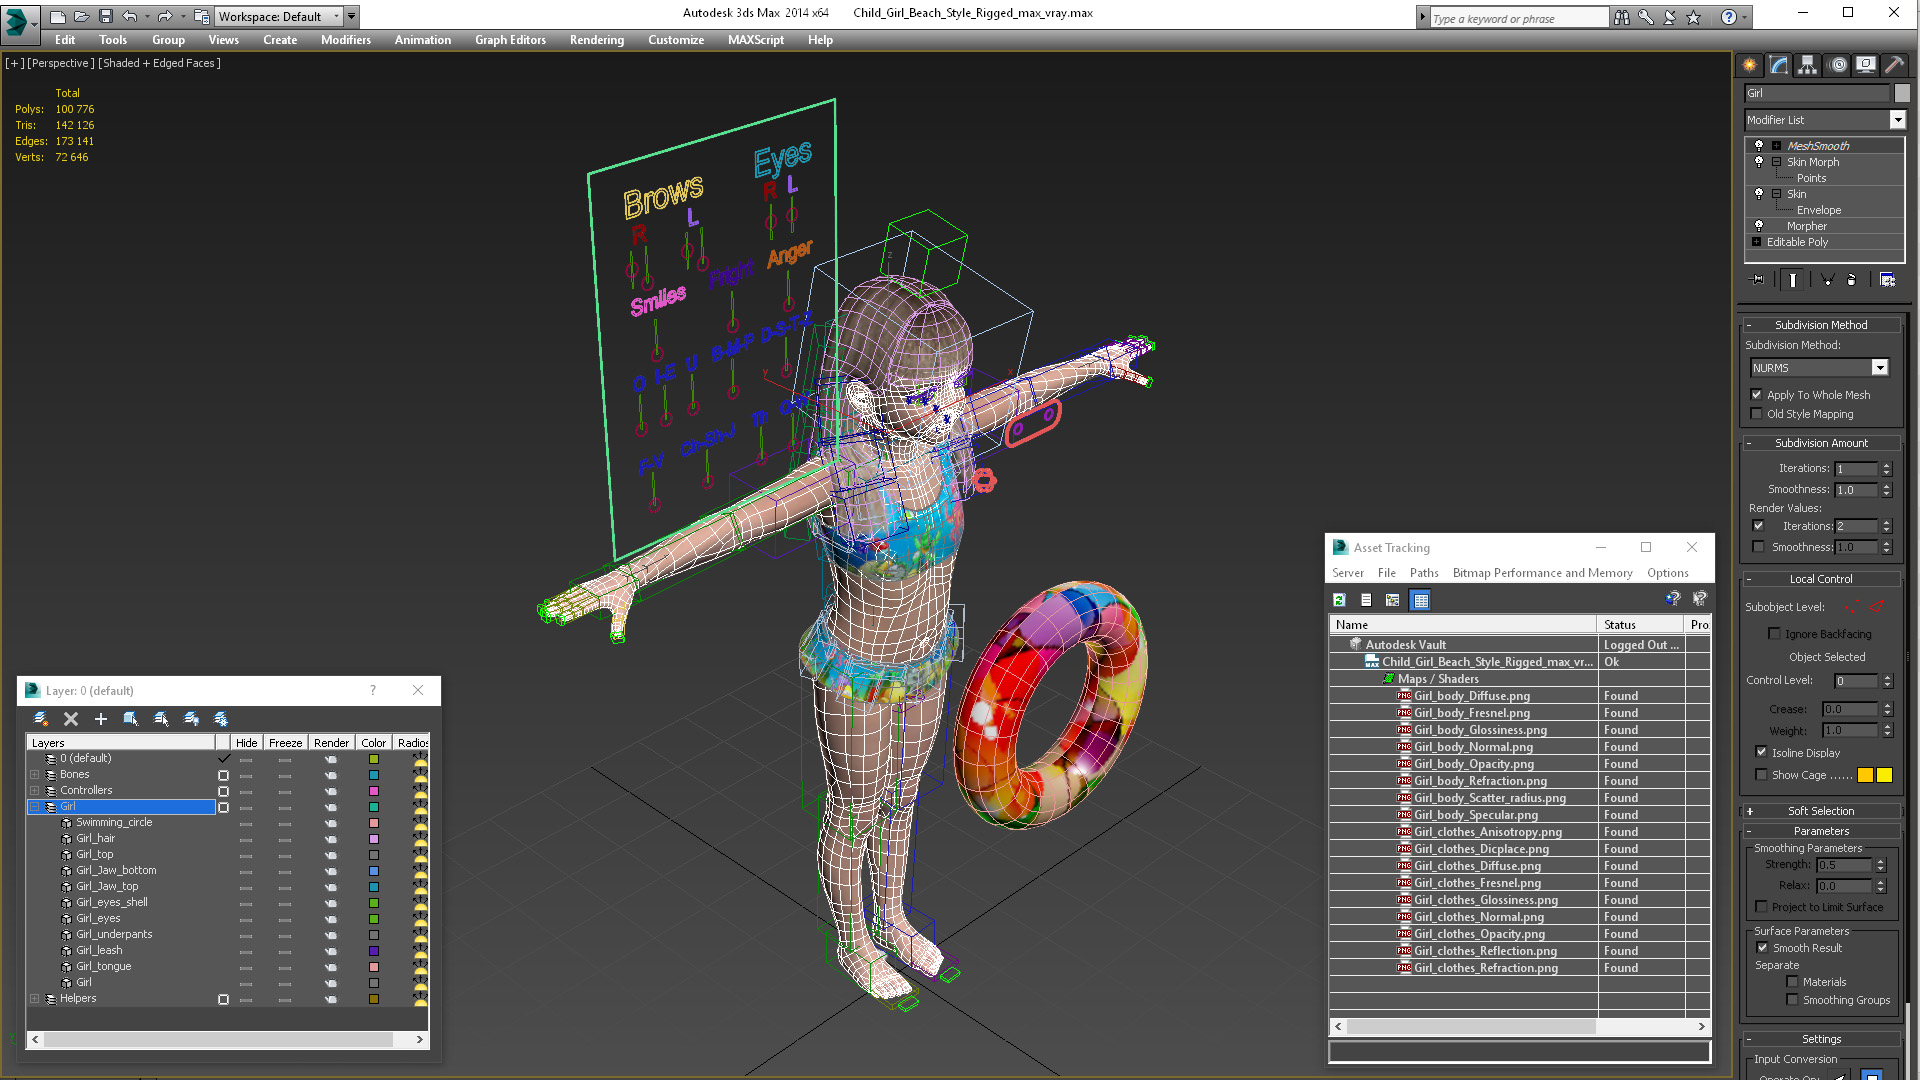Open the Rendering menu
This screenshot has height=1080, width=1920.
(596, 40)
